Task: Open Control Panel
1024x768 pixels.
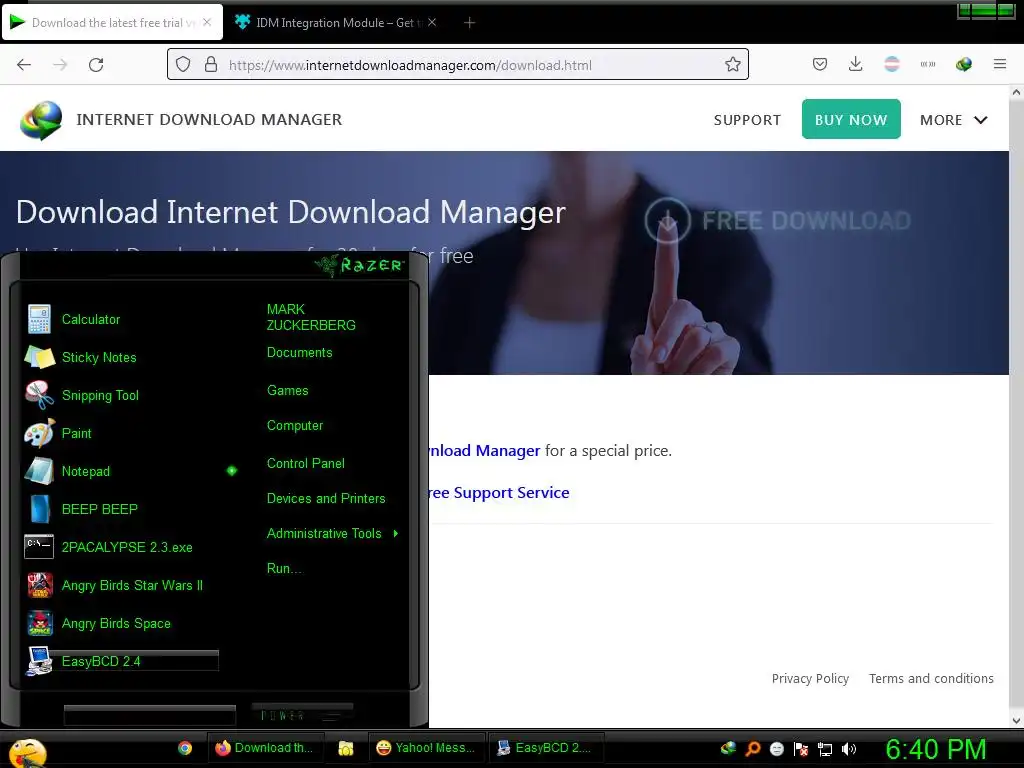Action: (305, 463)
